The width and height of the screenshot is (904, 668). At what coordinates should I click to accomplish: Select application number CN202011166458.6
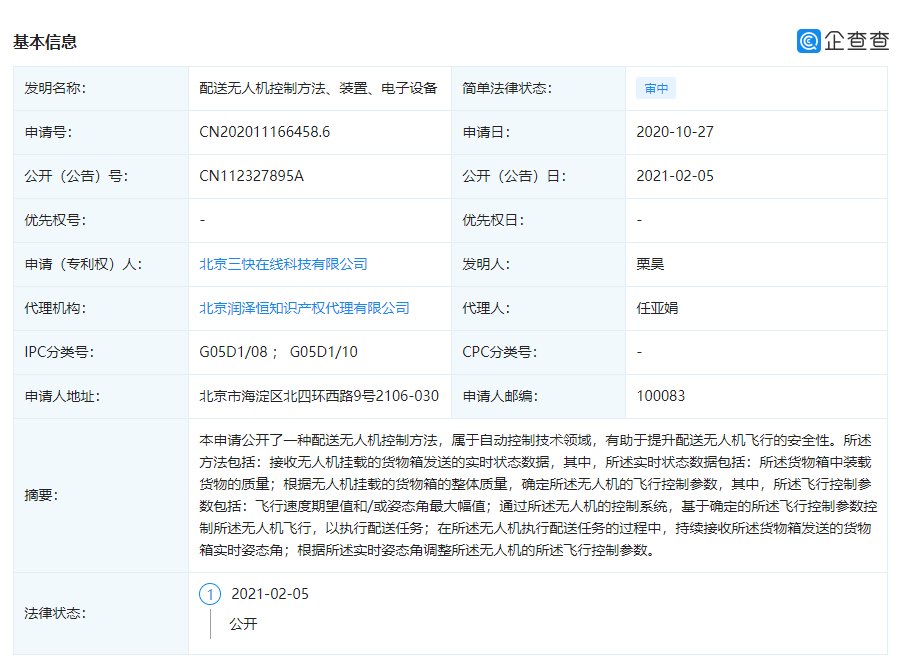coord(265,132)
